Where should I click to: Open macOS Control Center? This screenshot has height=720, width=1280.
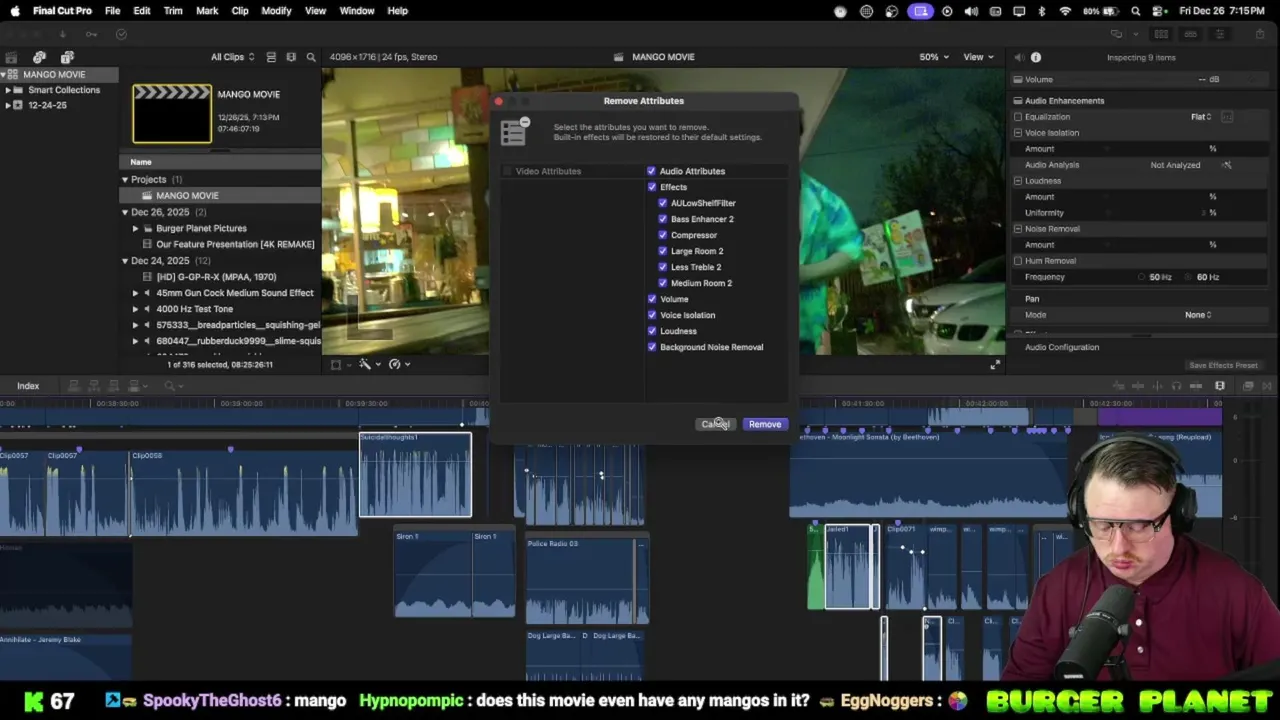point(1158,11)
